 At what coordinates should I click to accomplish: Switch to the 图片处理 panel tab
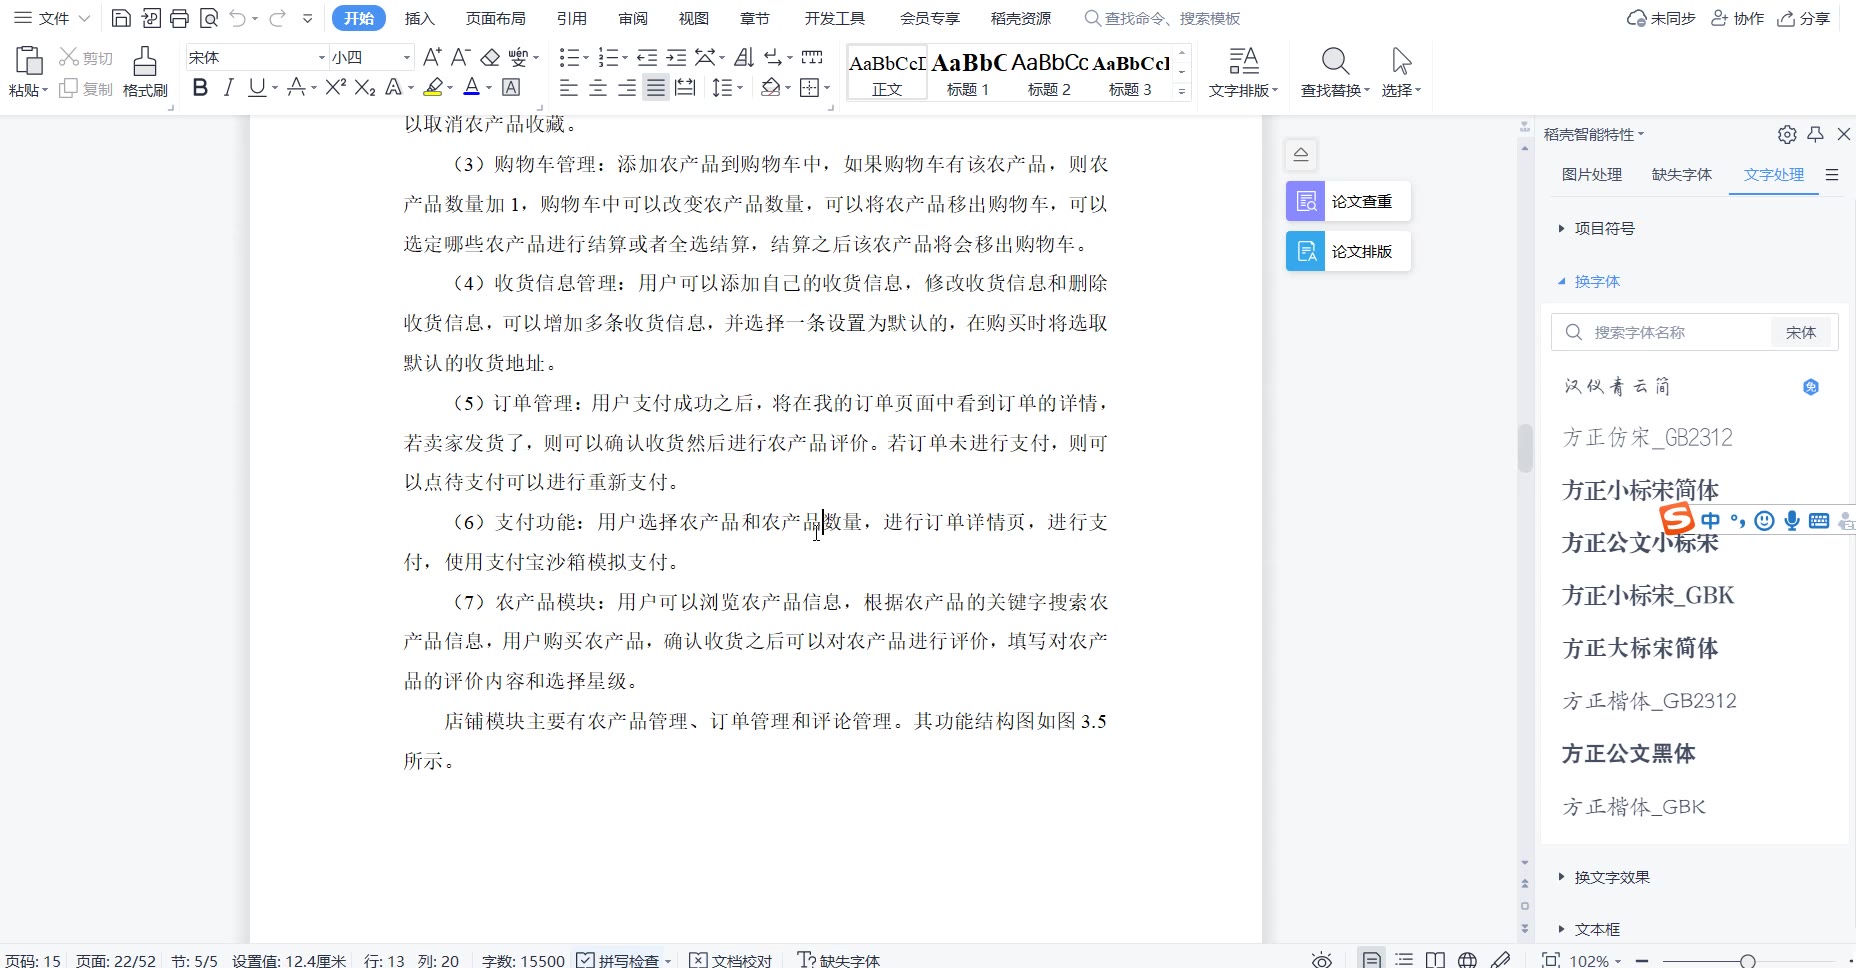pos(1591,174)
